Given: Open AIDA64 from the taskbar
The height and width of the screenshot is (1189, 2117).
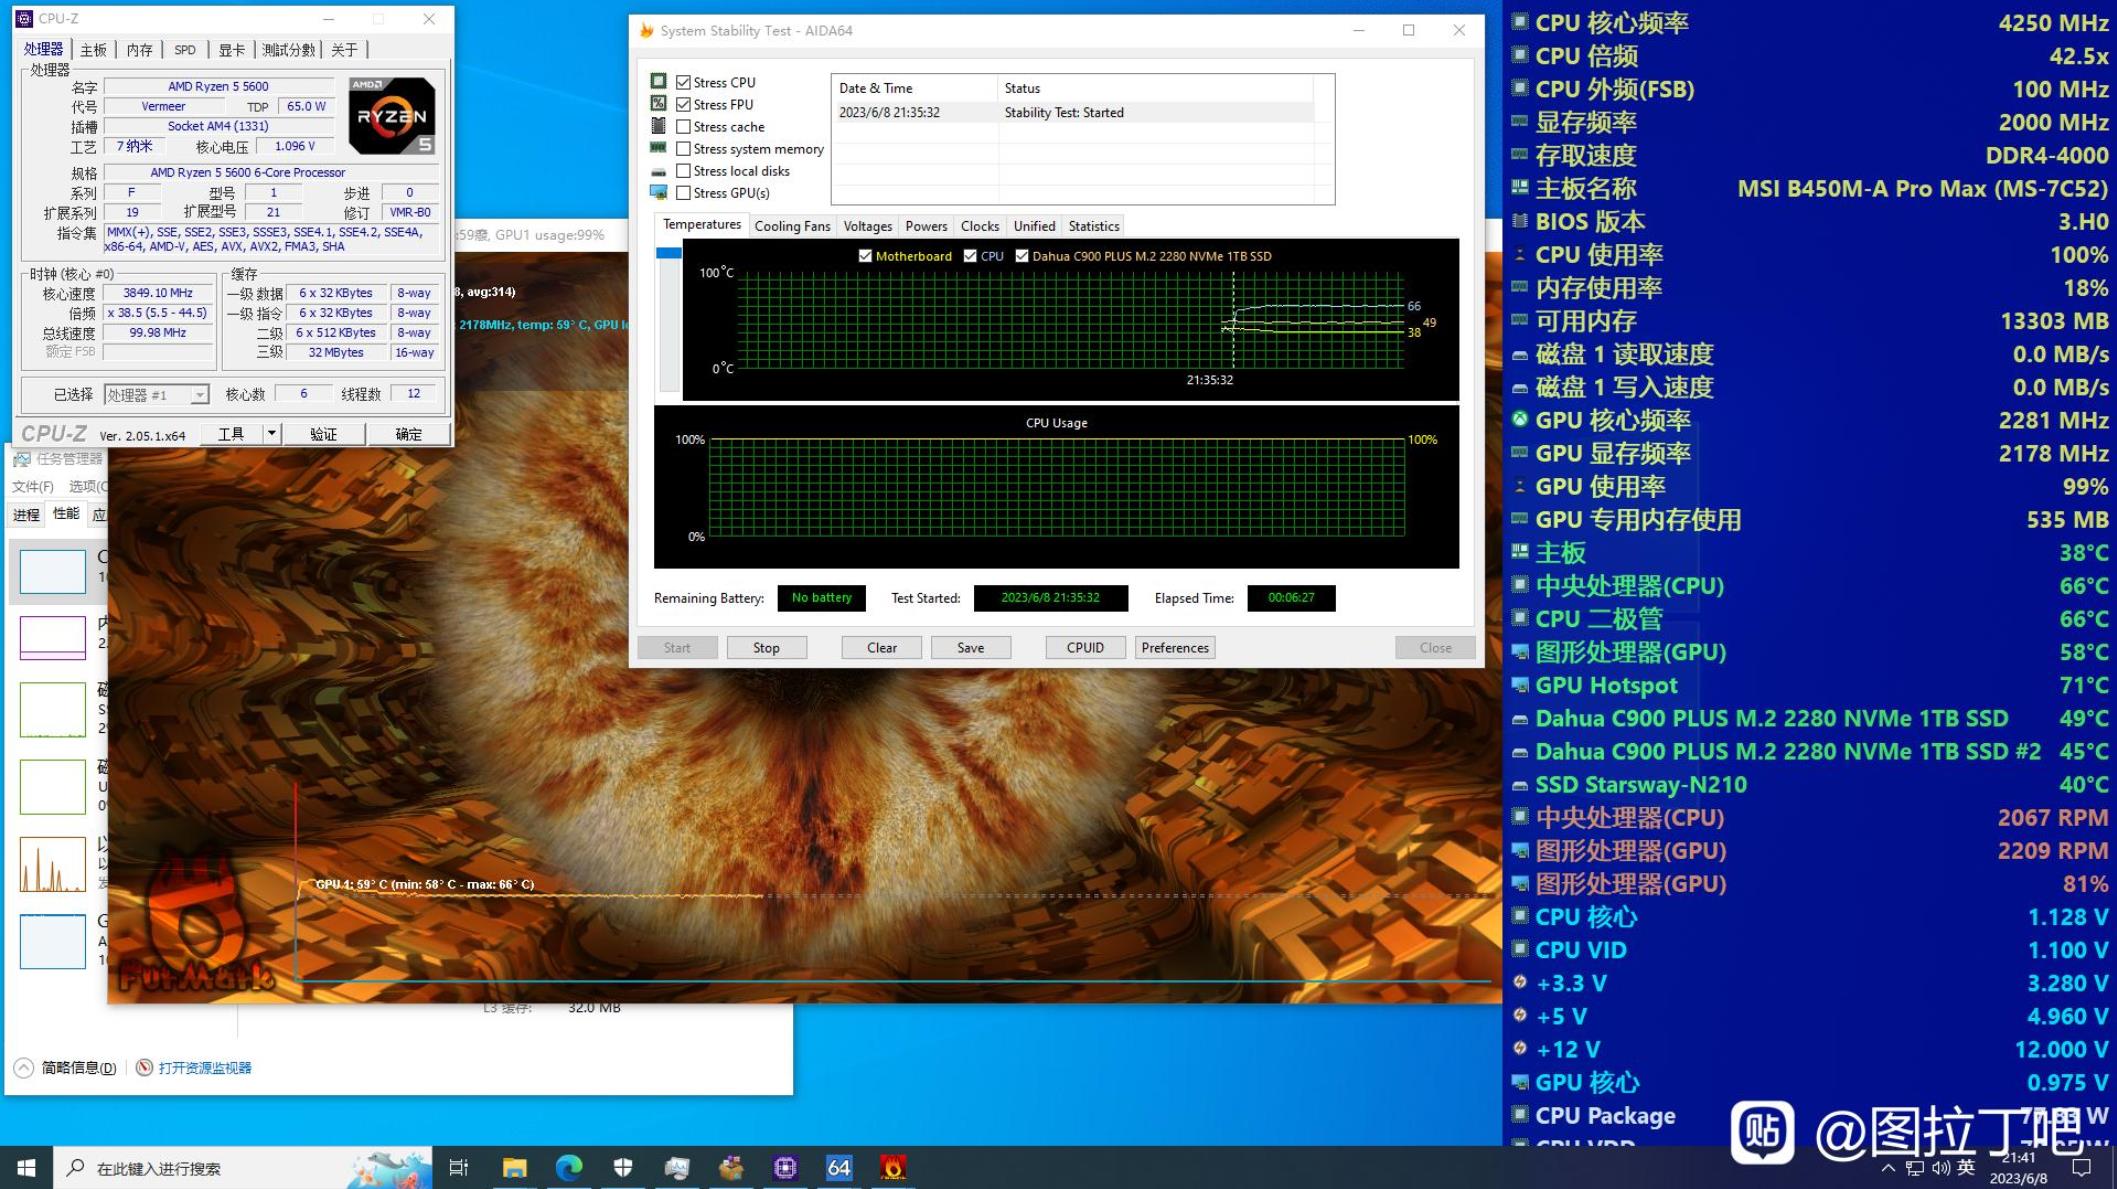Looking at the screenshot, I should [838, 1167].
